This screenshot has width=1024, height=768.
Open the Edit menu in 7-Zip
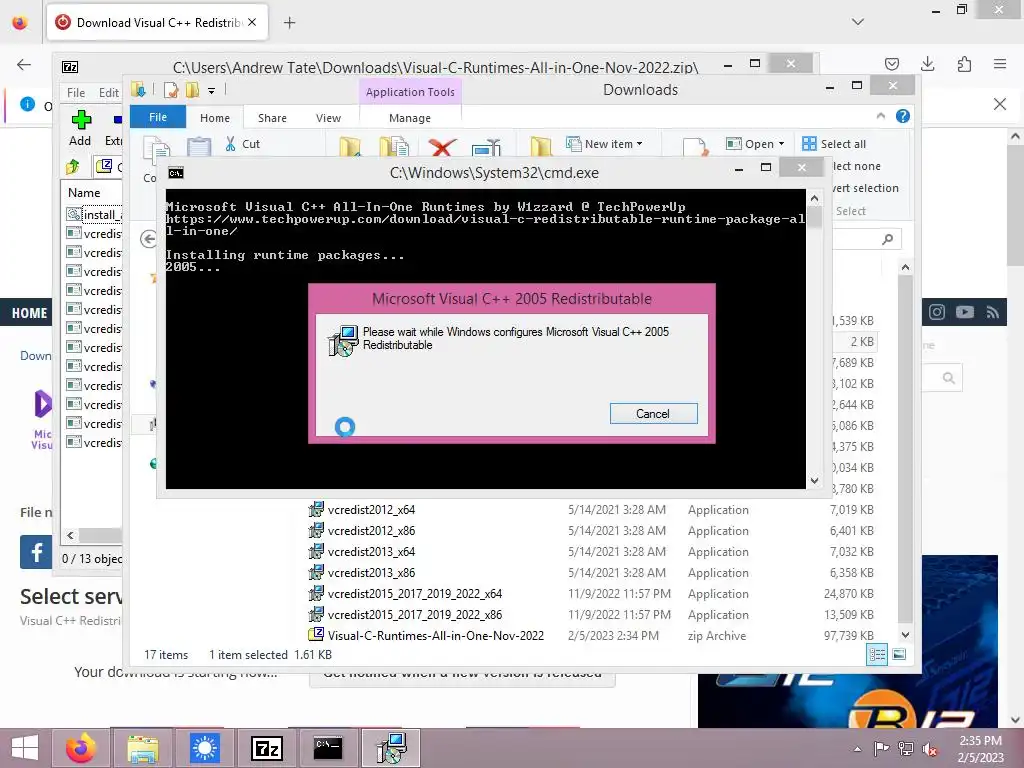108,93
